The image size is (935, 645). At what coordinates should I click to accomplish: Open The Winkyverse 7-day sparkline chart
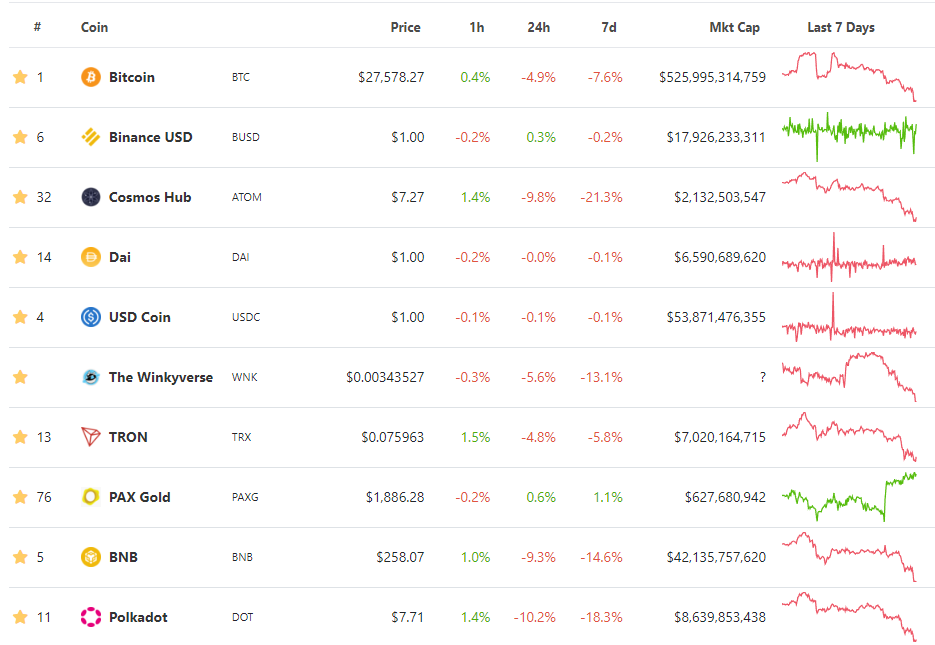[849, 377]
